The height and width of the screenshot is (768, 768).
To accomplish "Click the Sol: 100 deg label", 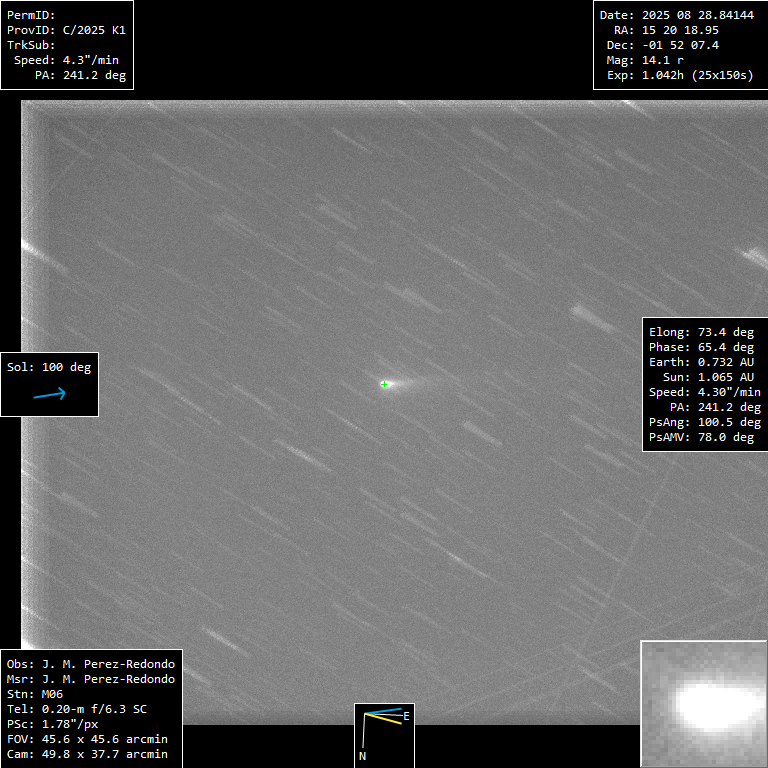I will (49, 367).
